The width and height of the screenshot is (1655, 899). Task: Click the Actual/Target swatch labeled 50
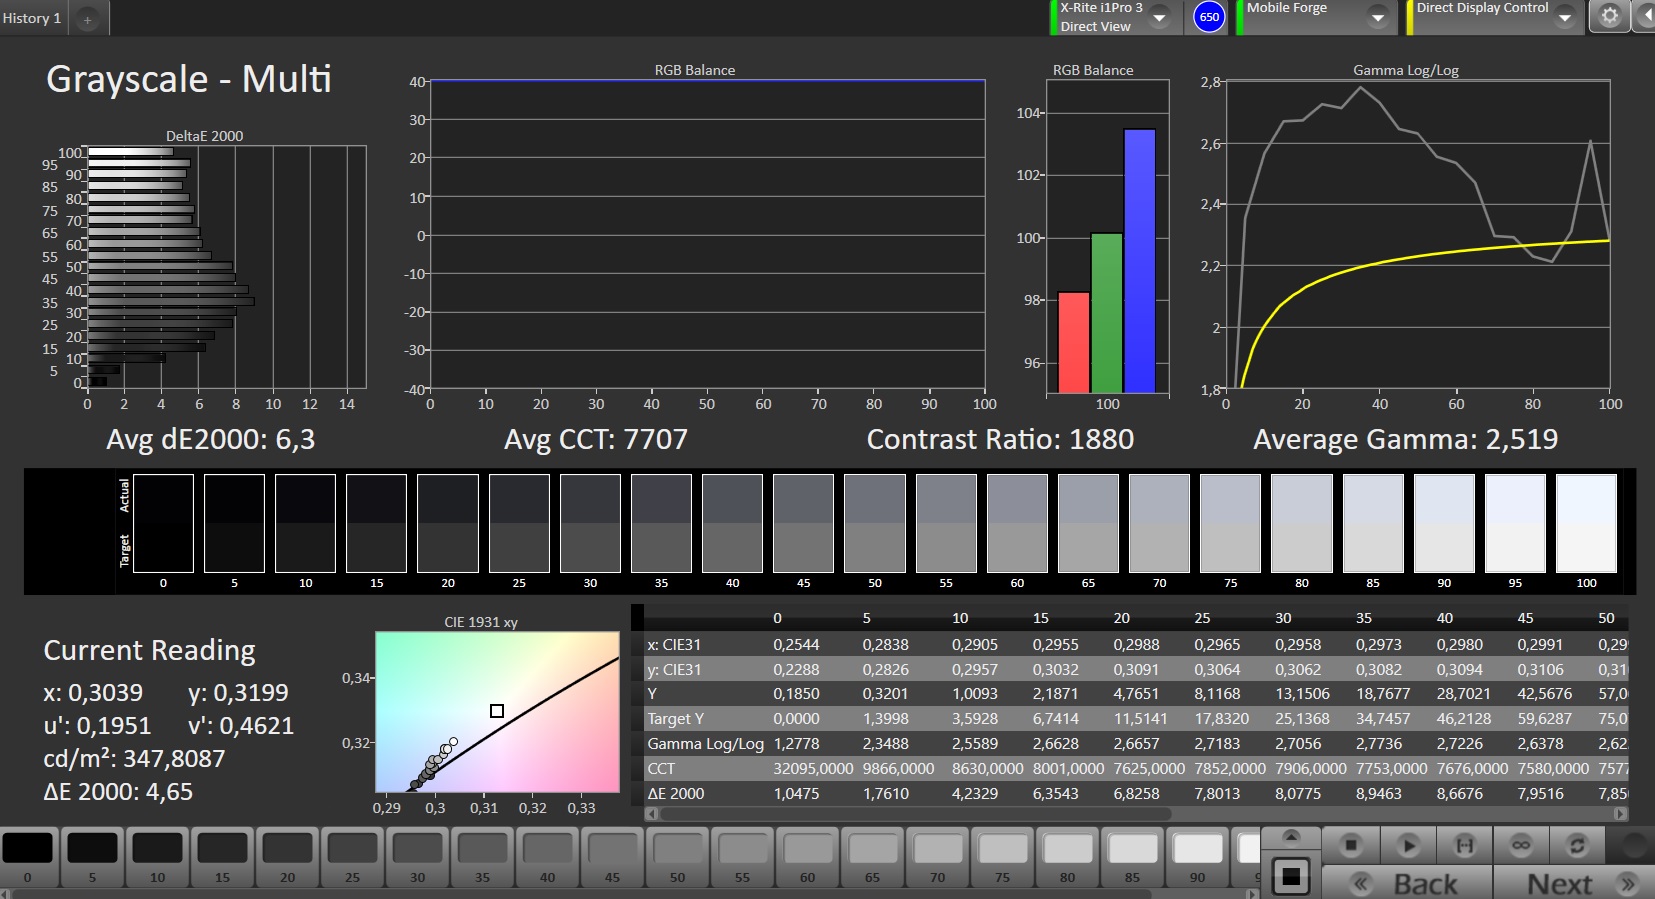(875, 523)
